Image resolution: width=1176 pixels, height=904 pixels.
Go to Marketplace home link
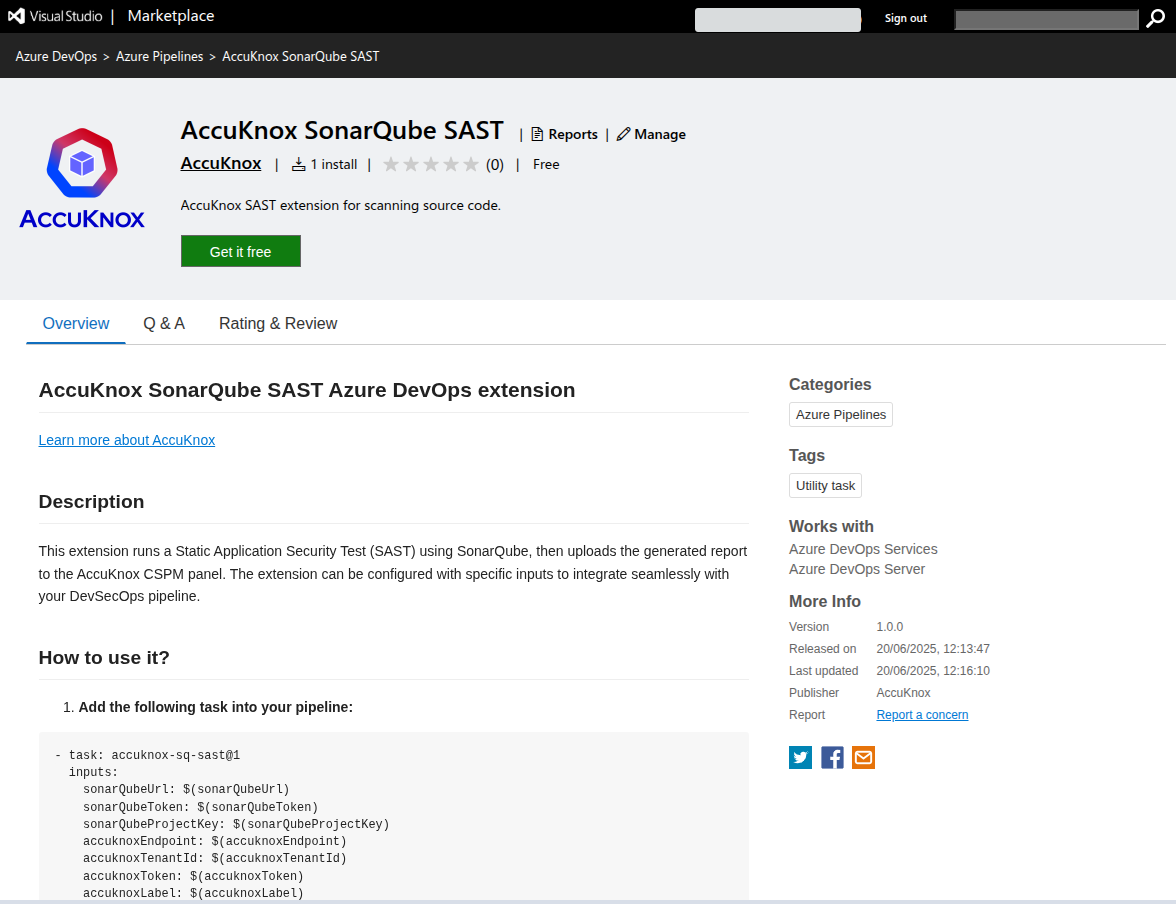point(171,16)
